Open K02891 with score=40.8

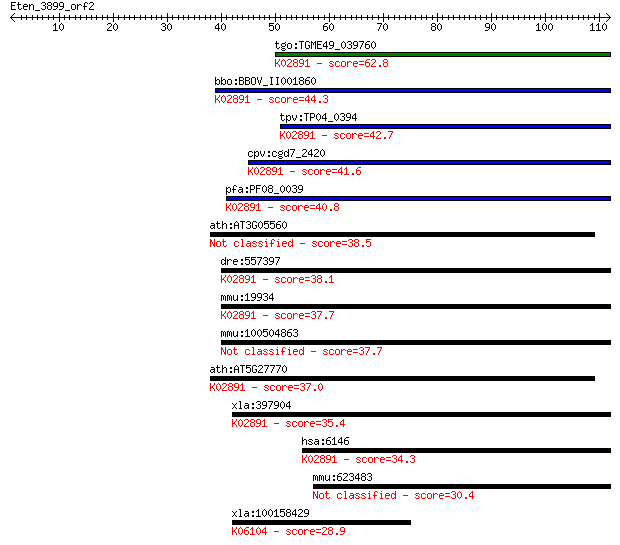click(x=282, y=207)
